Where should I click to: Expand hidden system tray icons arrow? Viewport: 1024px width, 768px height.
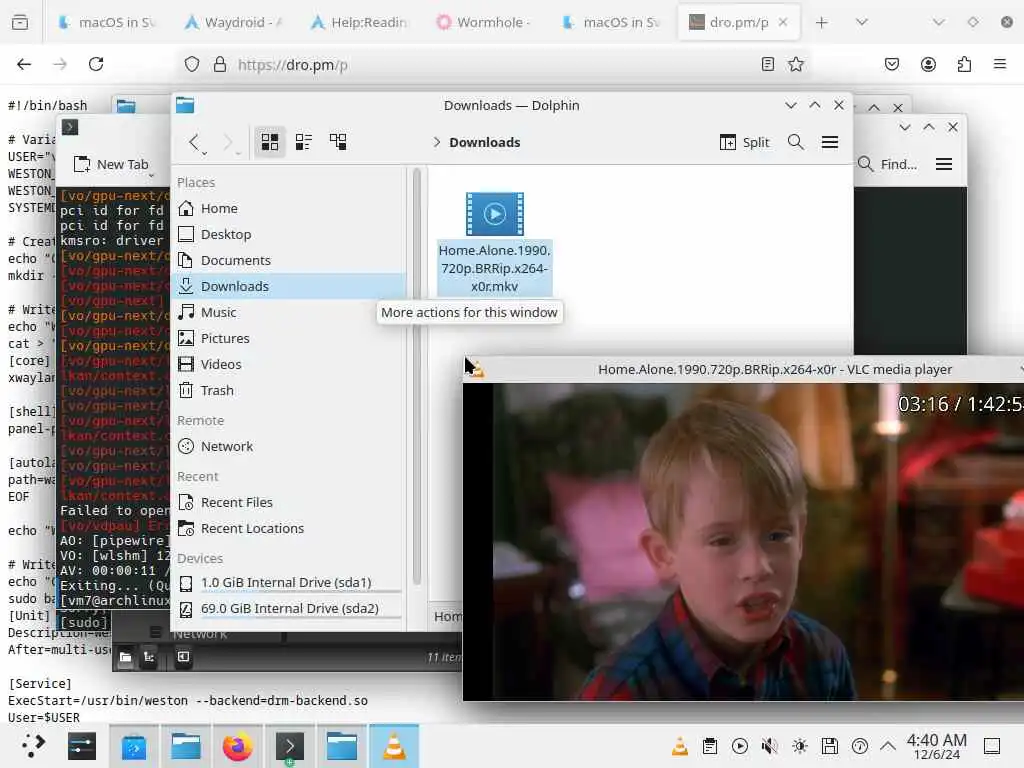tap(888, 746)
